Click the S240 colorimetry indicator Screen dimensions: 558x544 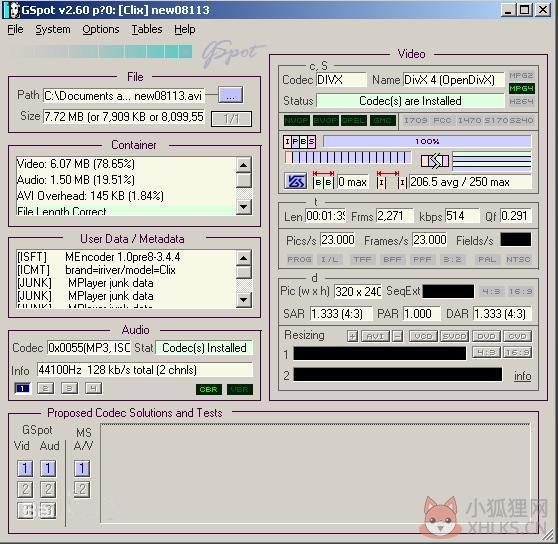(521, 121)
